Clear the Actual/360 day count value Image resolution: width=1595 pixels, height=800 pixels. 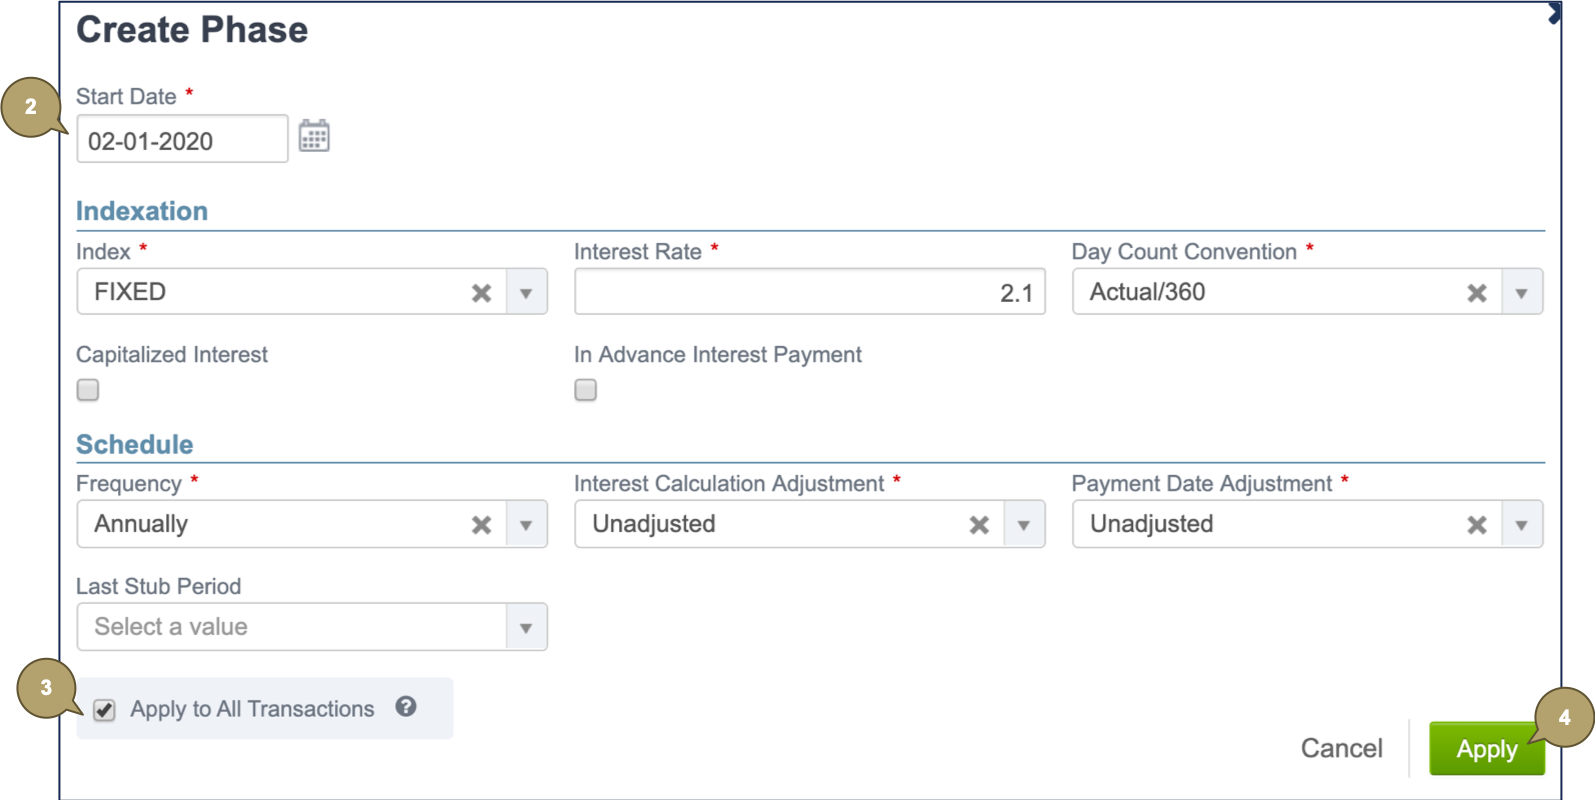(x=1476, y=293)
